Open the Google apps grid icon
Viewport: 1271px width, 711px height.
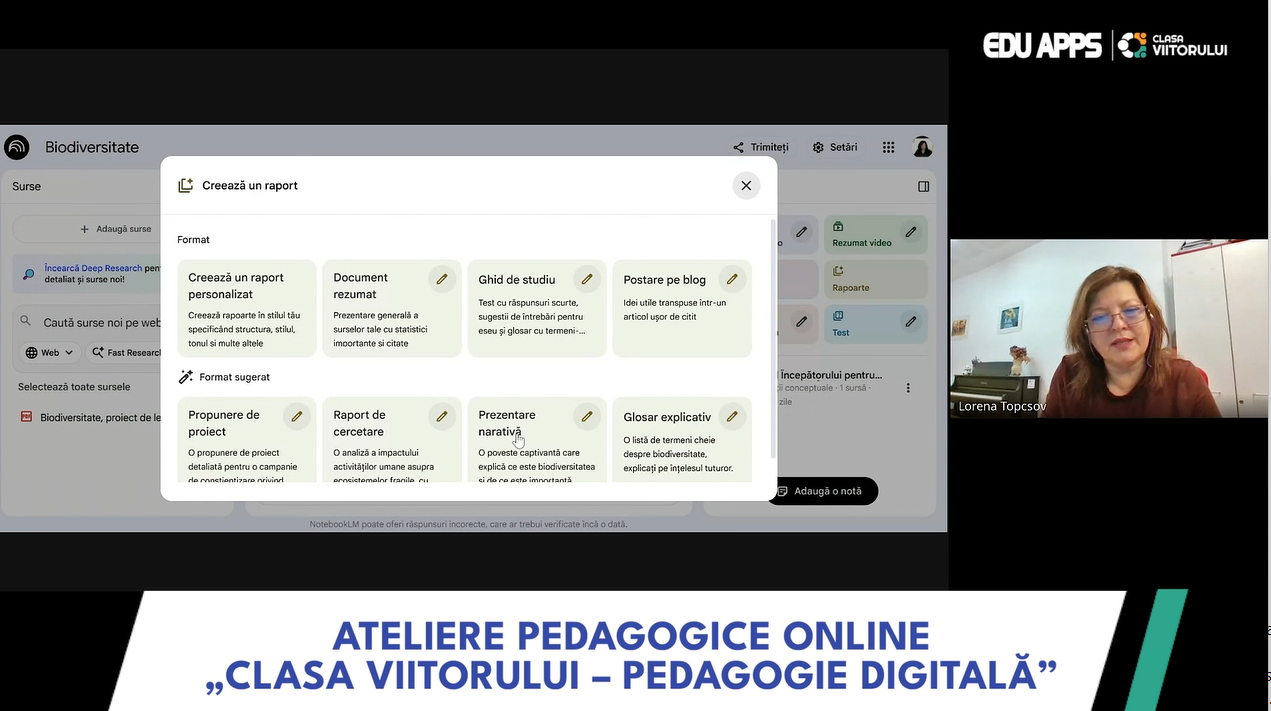click(888, 147)
